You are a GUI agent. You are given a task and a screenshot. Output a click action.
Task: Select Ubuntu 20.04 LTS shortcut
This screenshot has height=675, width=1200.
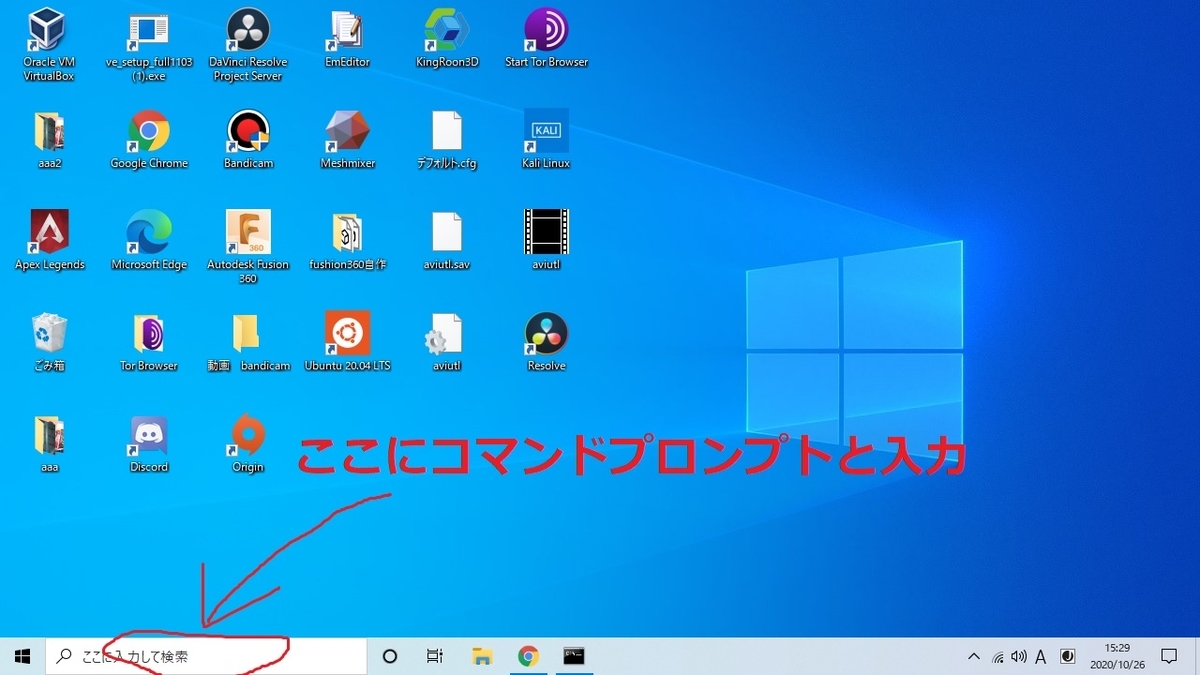coord(347,343)
